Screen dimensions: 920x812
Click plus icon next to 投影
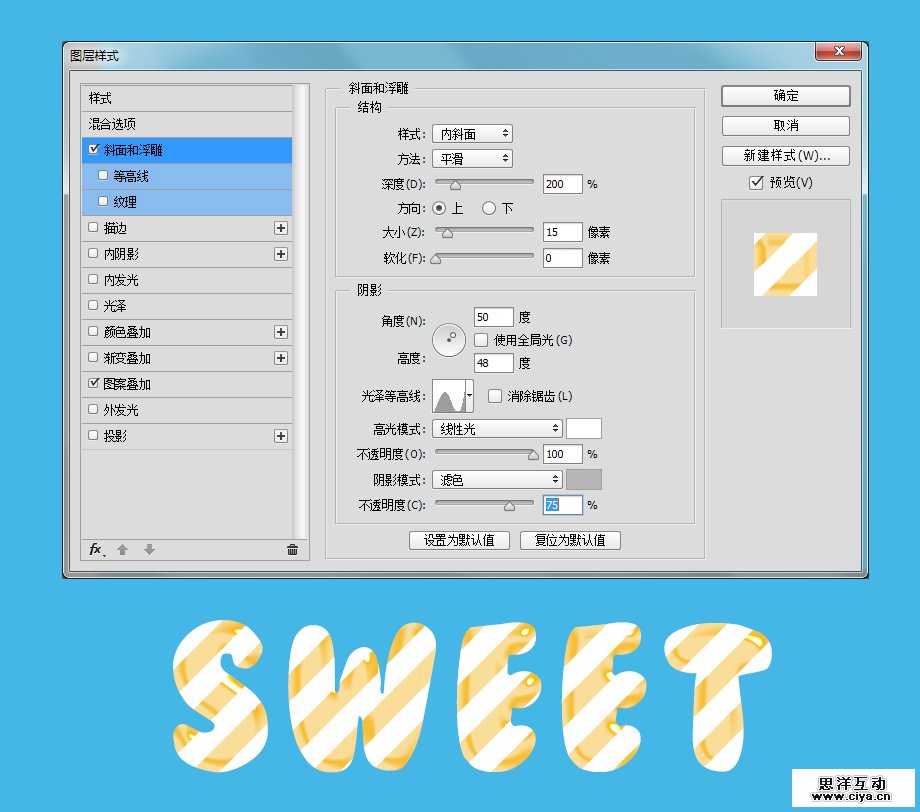(x=281, y=436)
